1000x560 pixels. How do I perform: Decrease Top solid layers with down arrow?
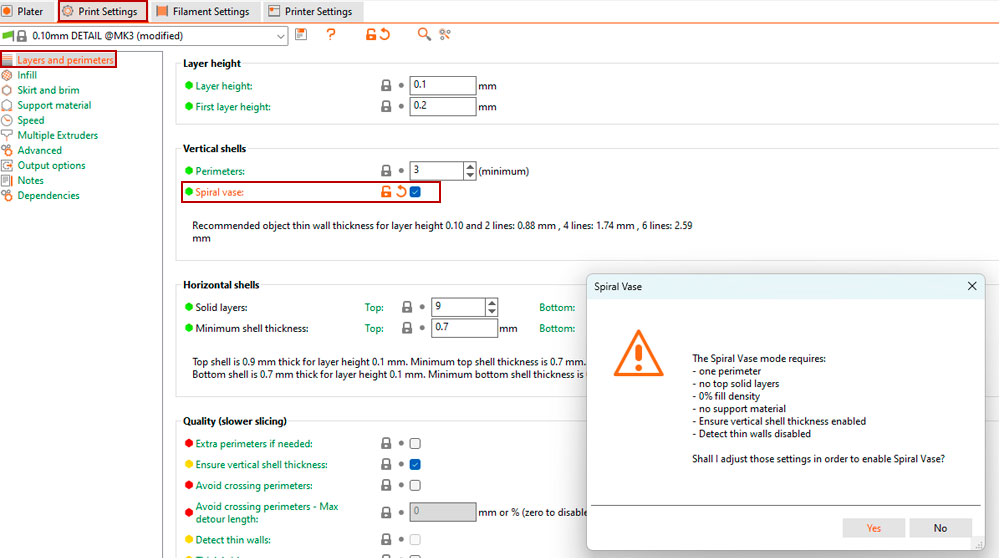click(x=491, y=312)
